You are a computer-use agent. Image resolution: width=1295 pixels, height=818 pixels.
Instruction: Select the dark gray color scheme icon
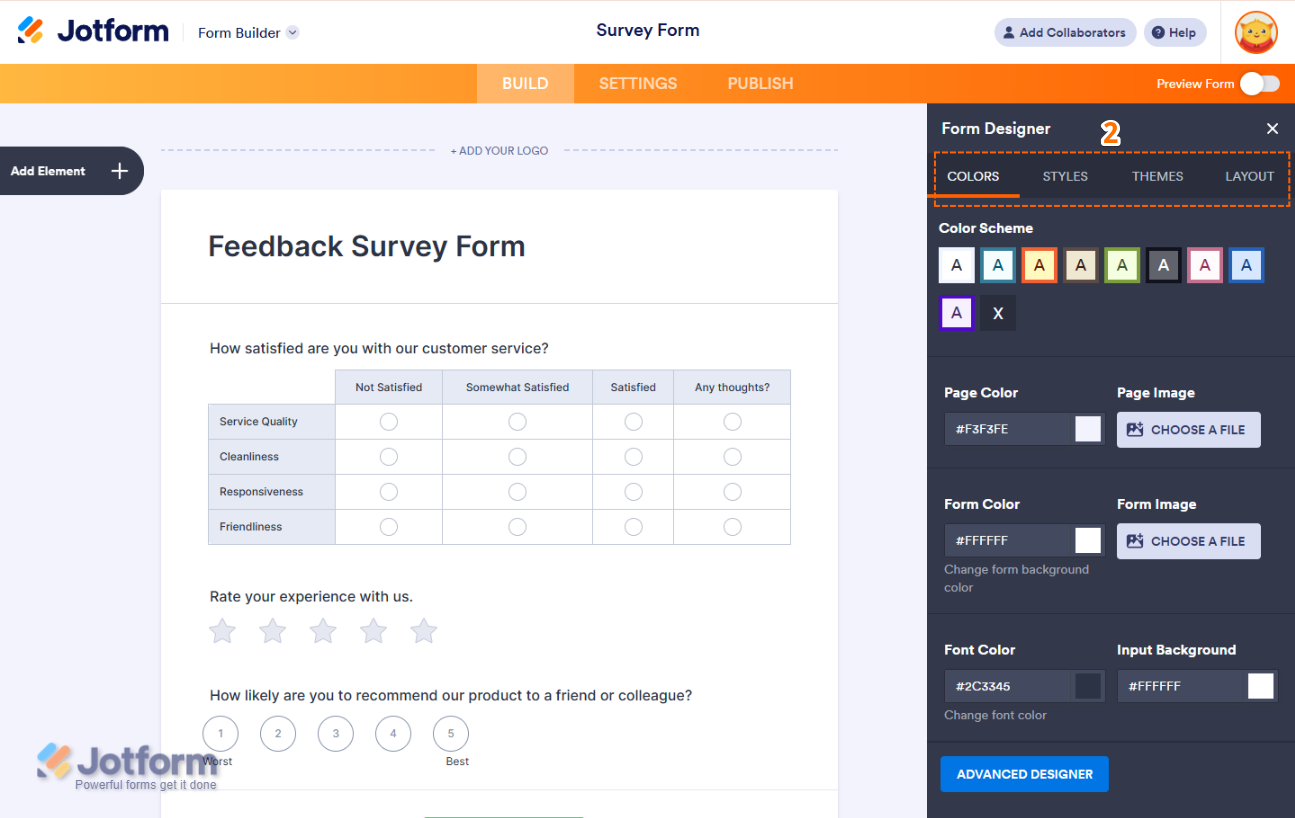1163,266
